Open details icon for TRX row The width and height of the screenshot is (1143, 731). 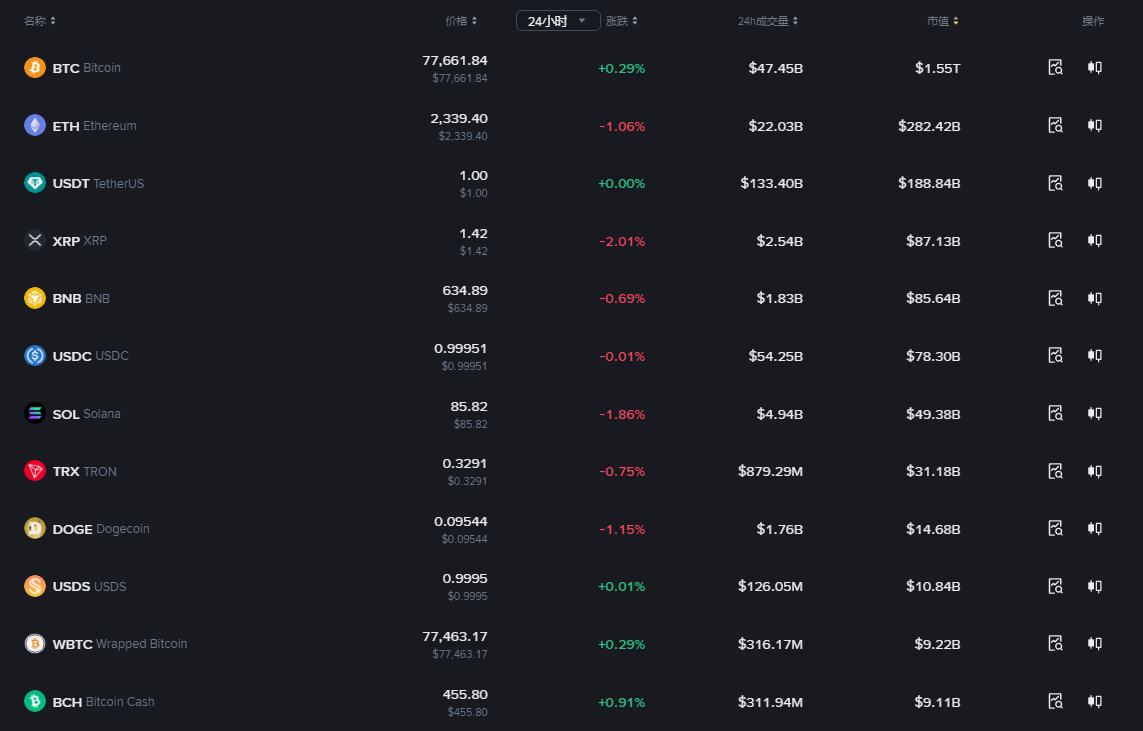click(1055, 471)
